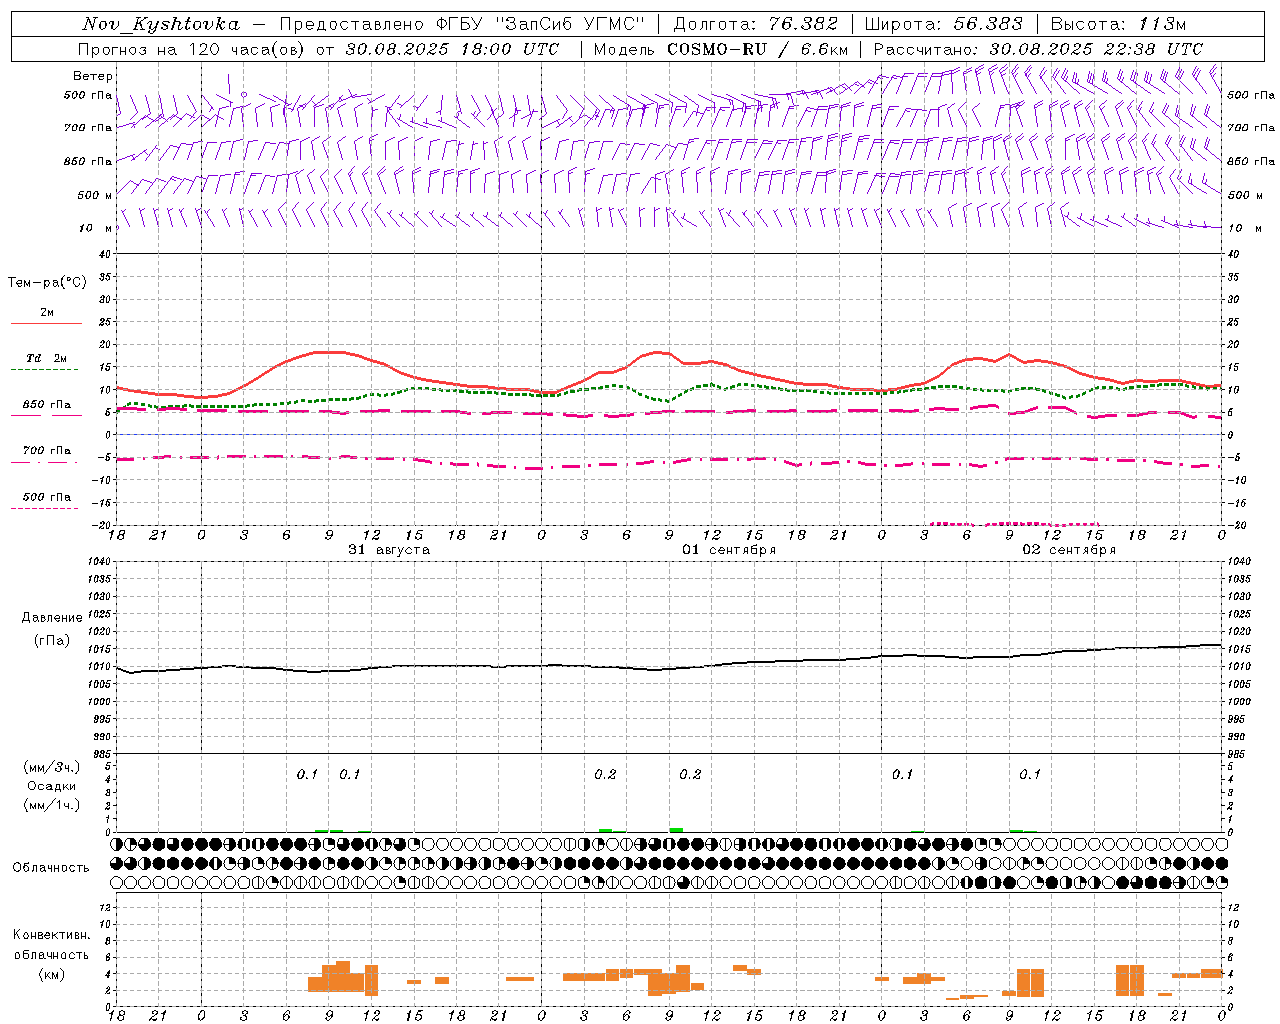Click the Модель COSMO-RU / 6.6км label
Viewport: 1280px width, 1024px height.
point(720,49)
